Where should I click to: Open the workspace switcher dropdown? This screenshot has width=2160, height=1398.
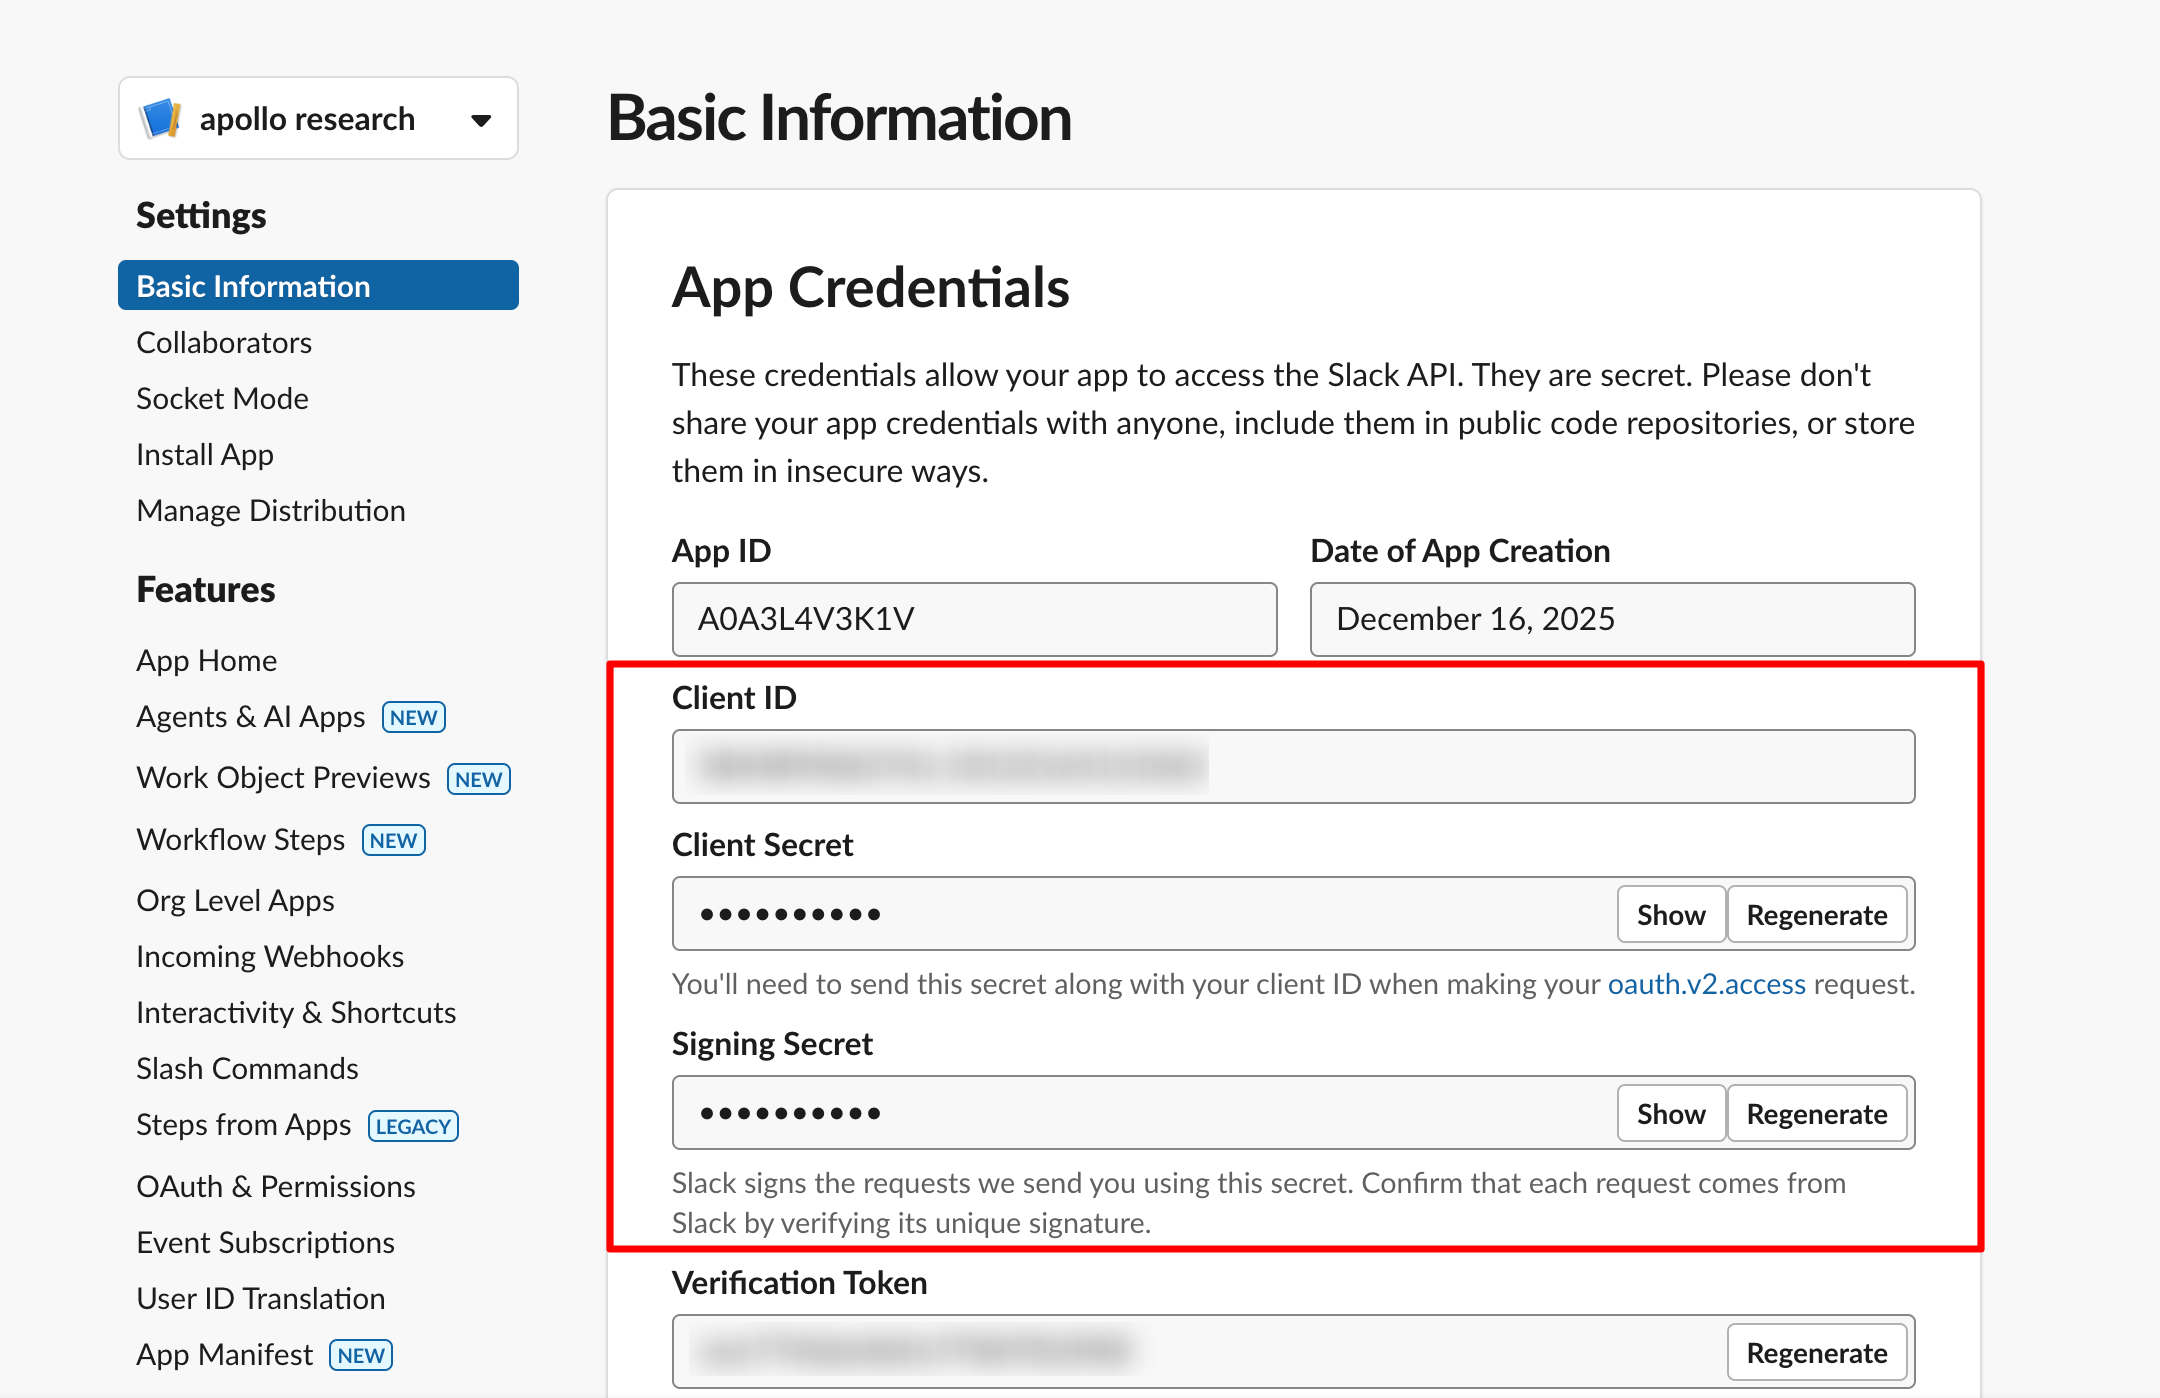[481, 119]
